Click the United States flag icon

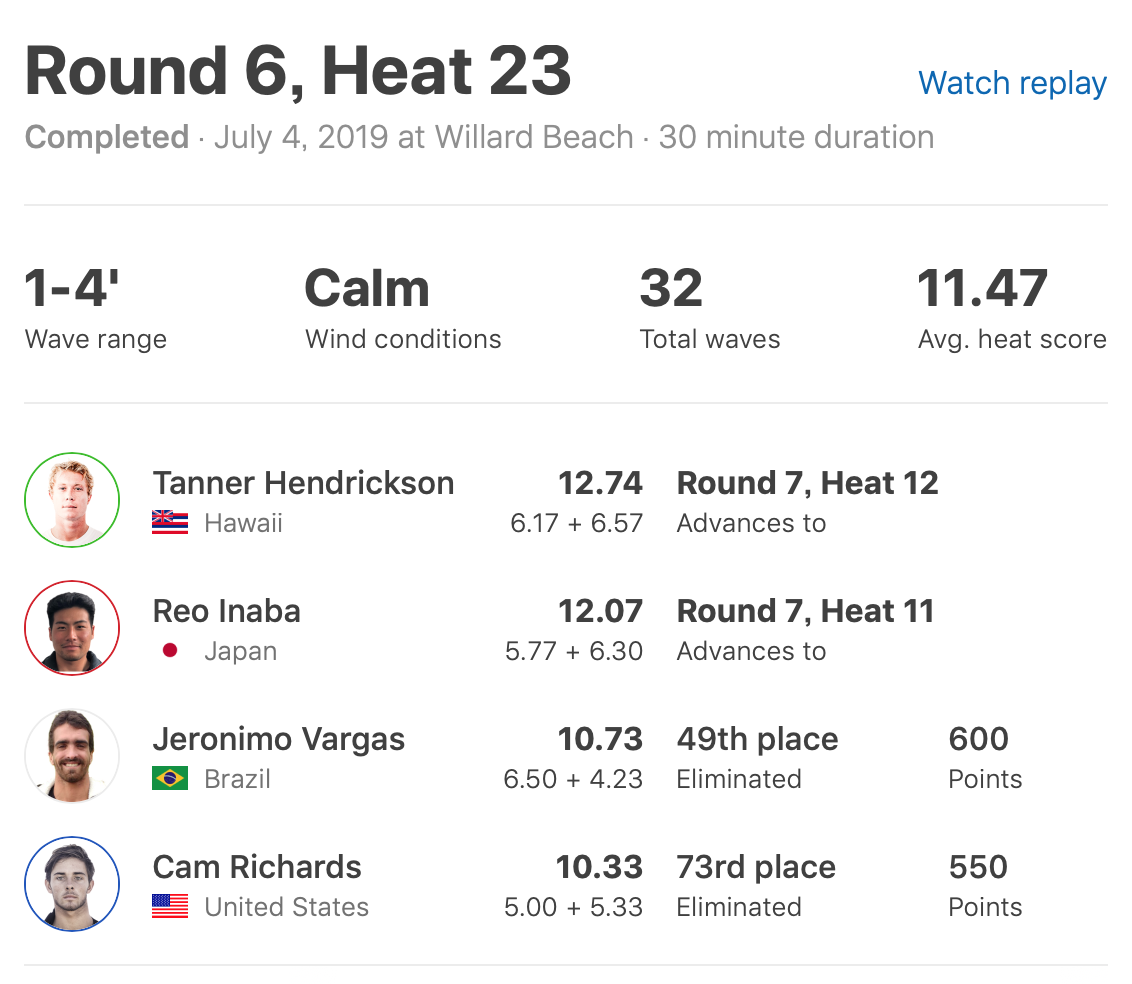tap(170, 907)
